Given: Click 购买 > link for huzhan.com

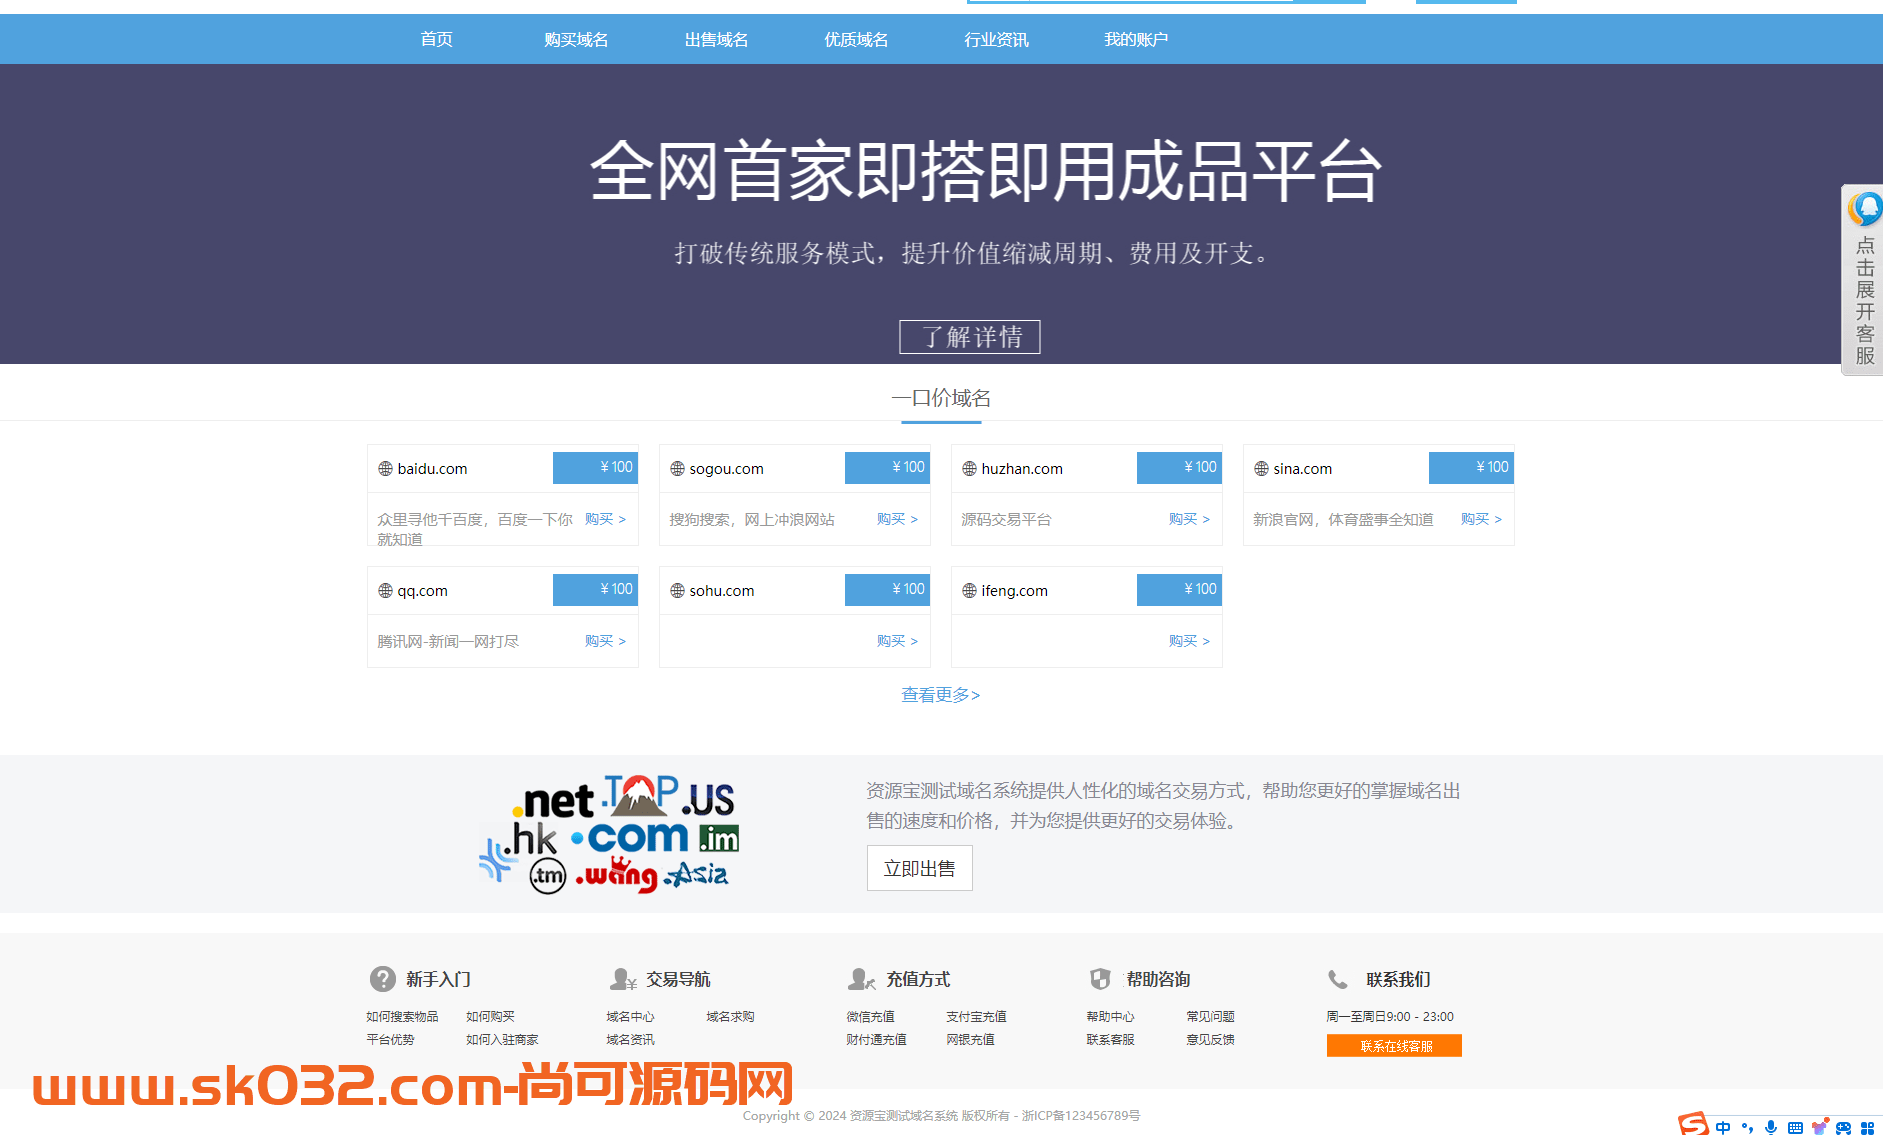Looking at the screenshot, I should (x=1189, y=519).
